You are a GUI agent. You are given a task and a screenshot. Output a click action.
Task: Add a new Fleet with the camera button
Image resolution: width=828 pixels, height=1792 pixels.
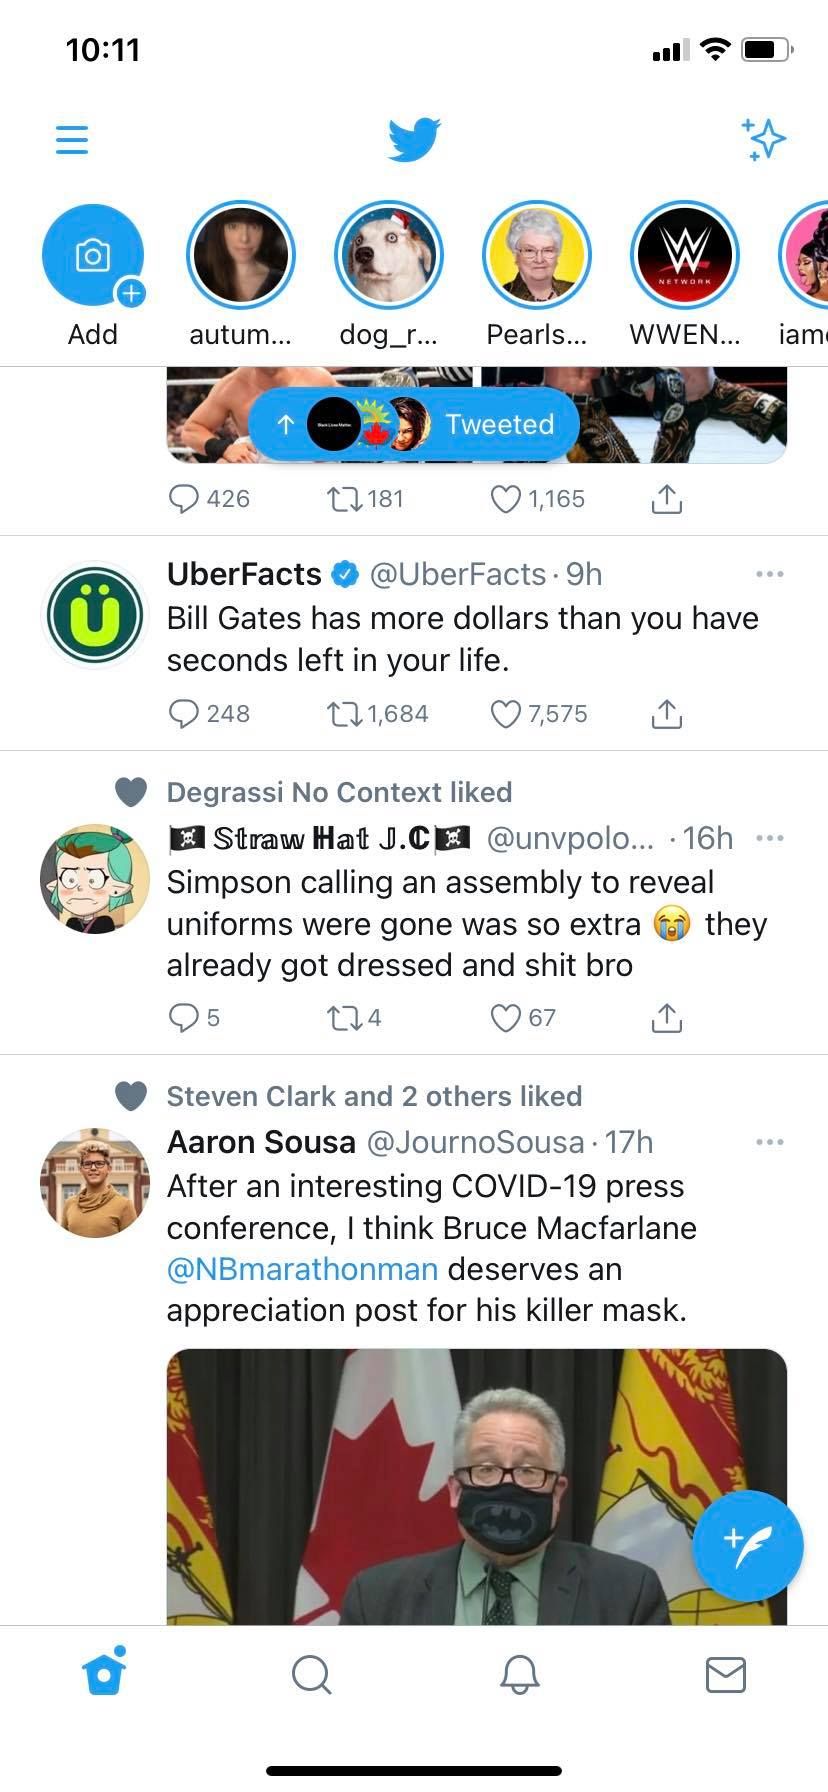click(x=93, y=256)
